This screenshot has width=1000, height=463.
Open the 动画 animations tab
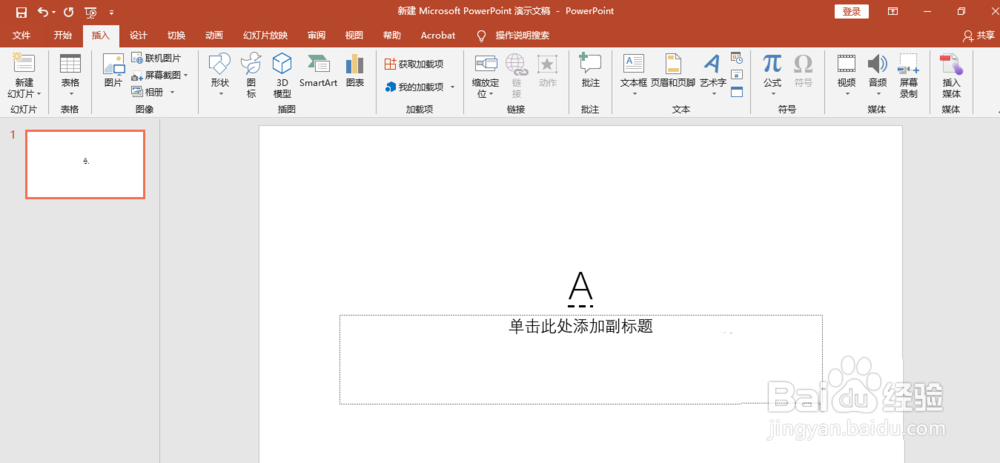(x=214, y=35)
